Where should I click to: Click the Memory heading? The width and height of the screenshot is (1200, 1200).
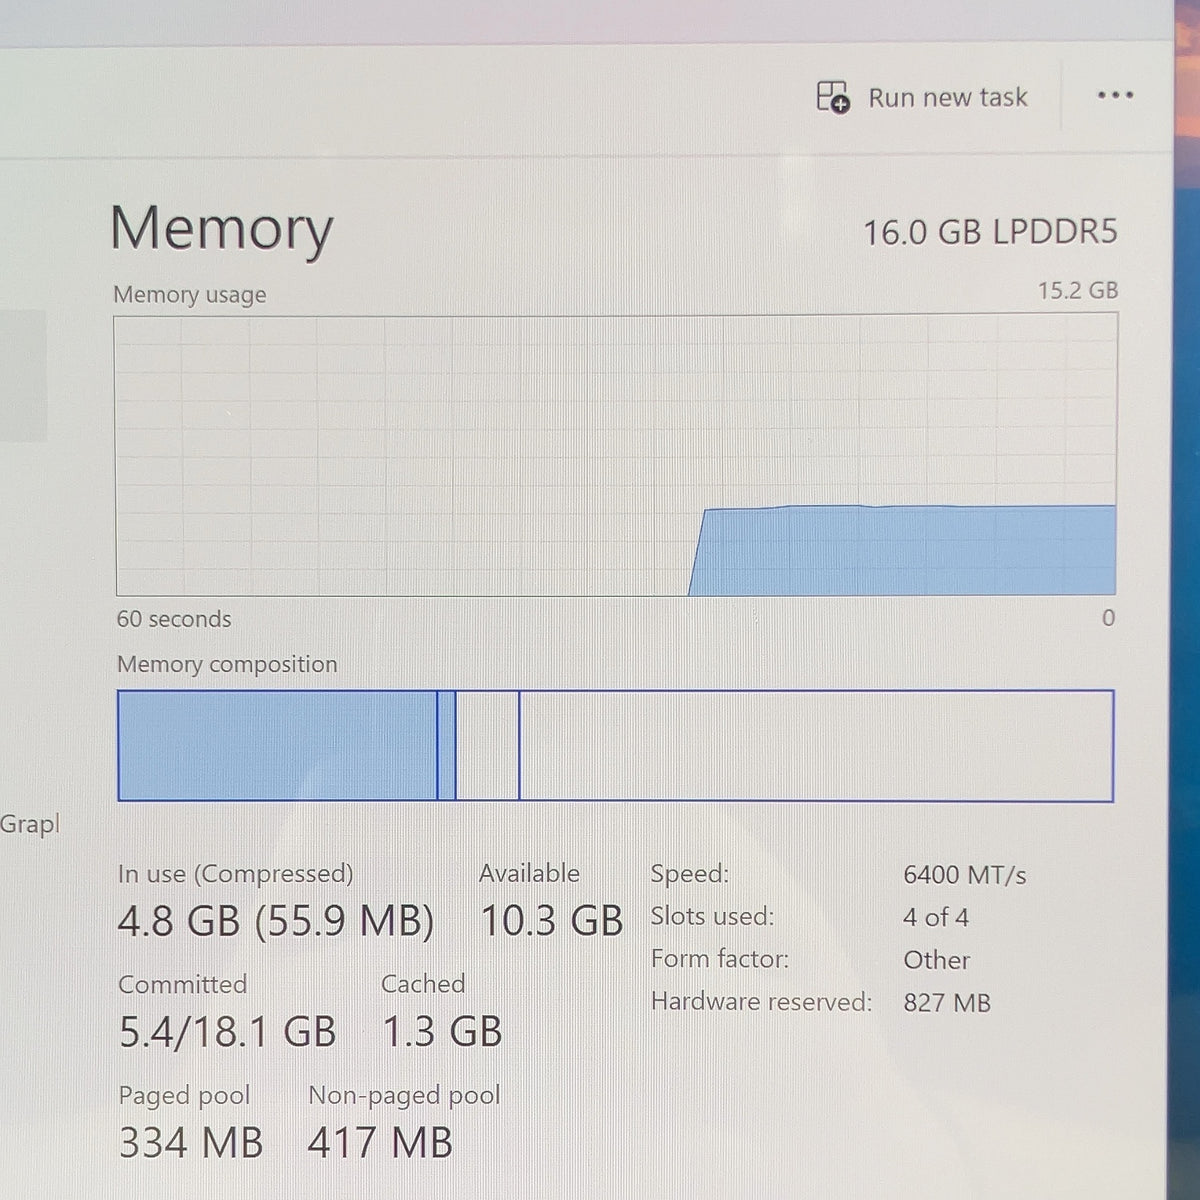coord(221,229)
